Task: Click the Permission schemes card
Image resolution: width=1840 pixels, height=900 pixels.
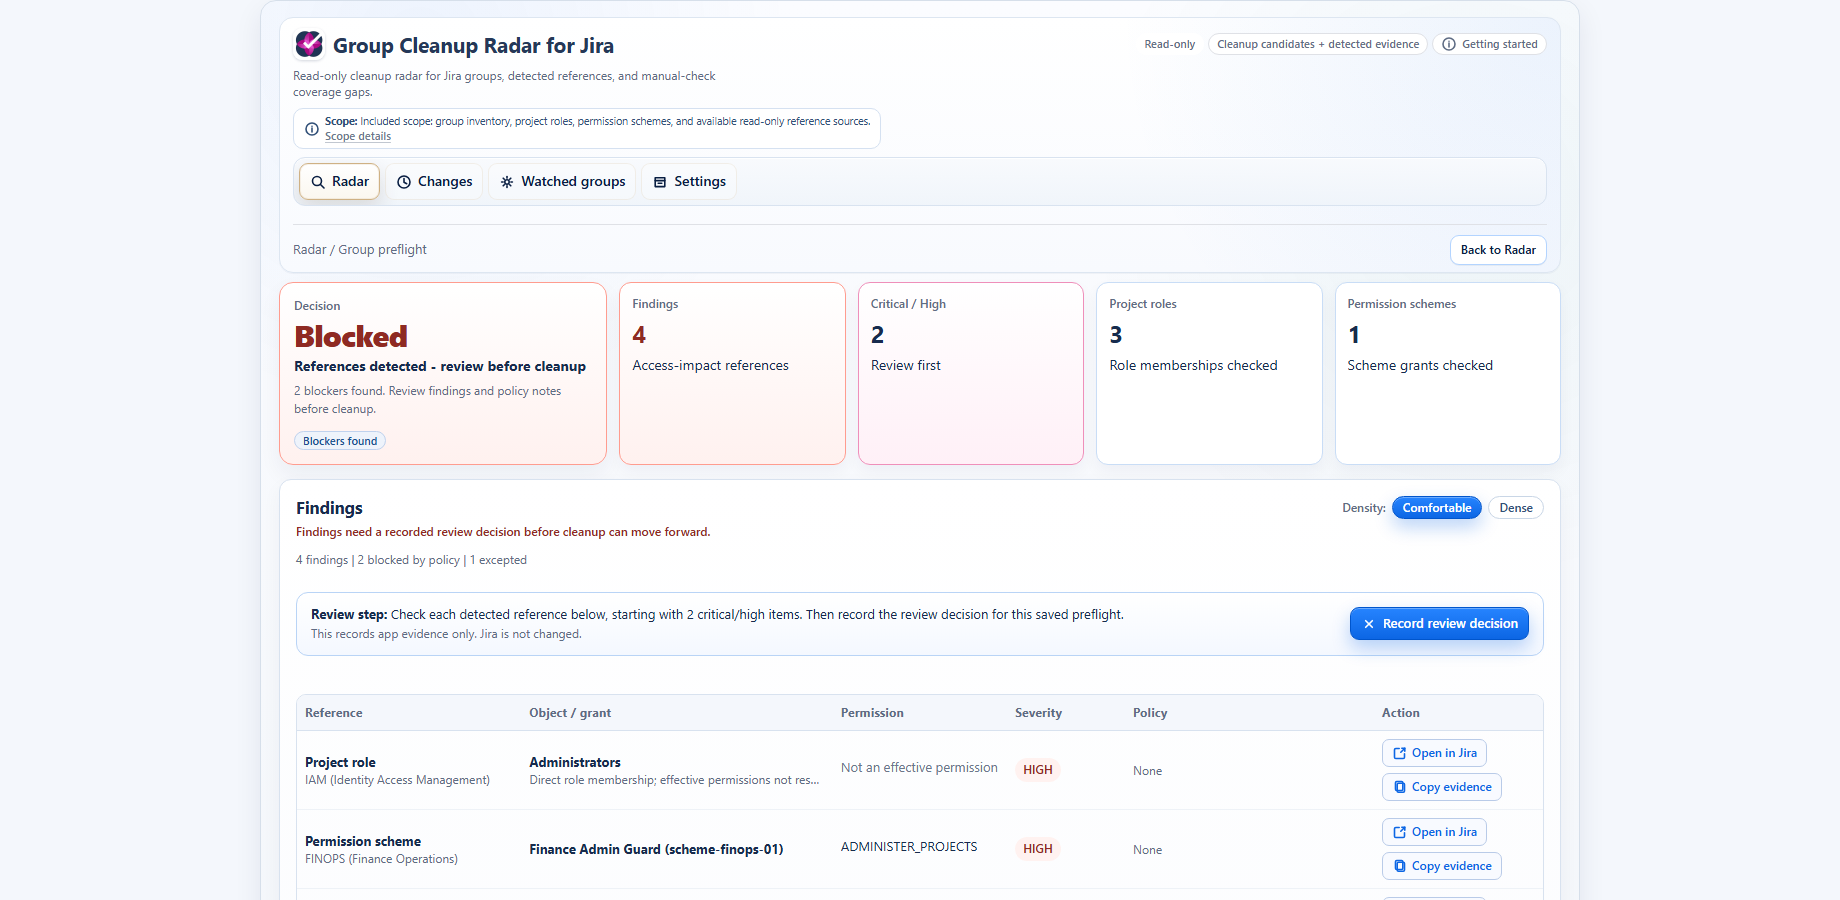Action: click(1448, 373)
